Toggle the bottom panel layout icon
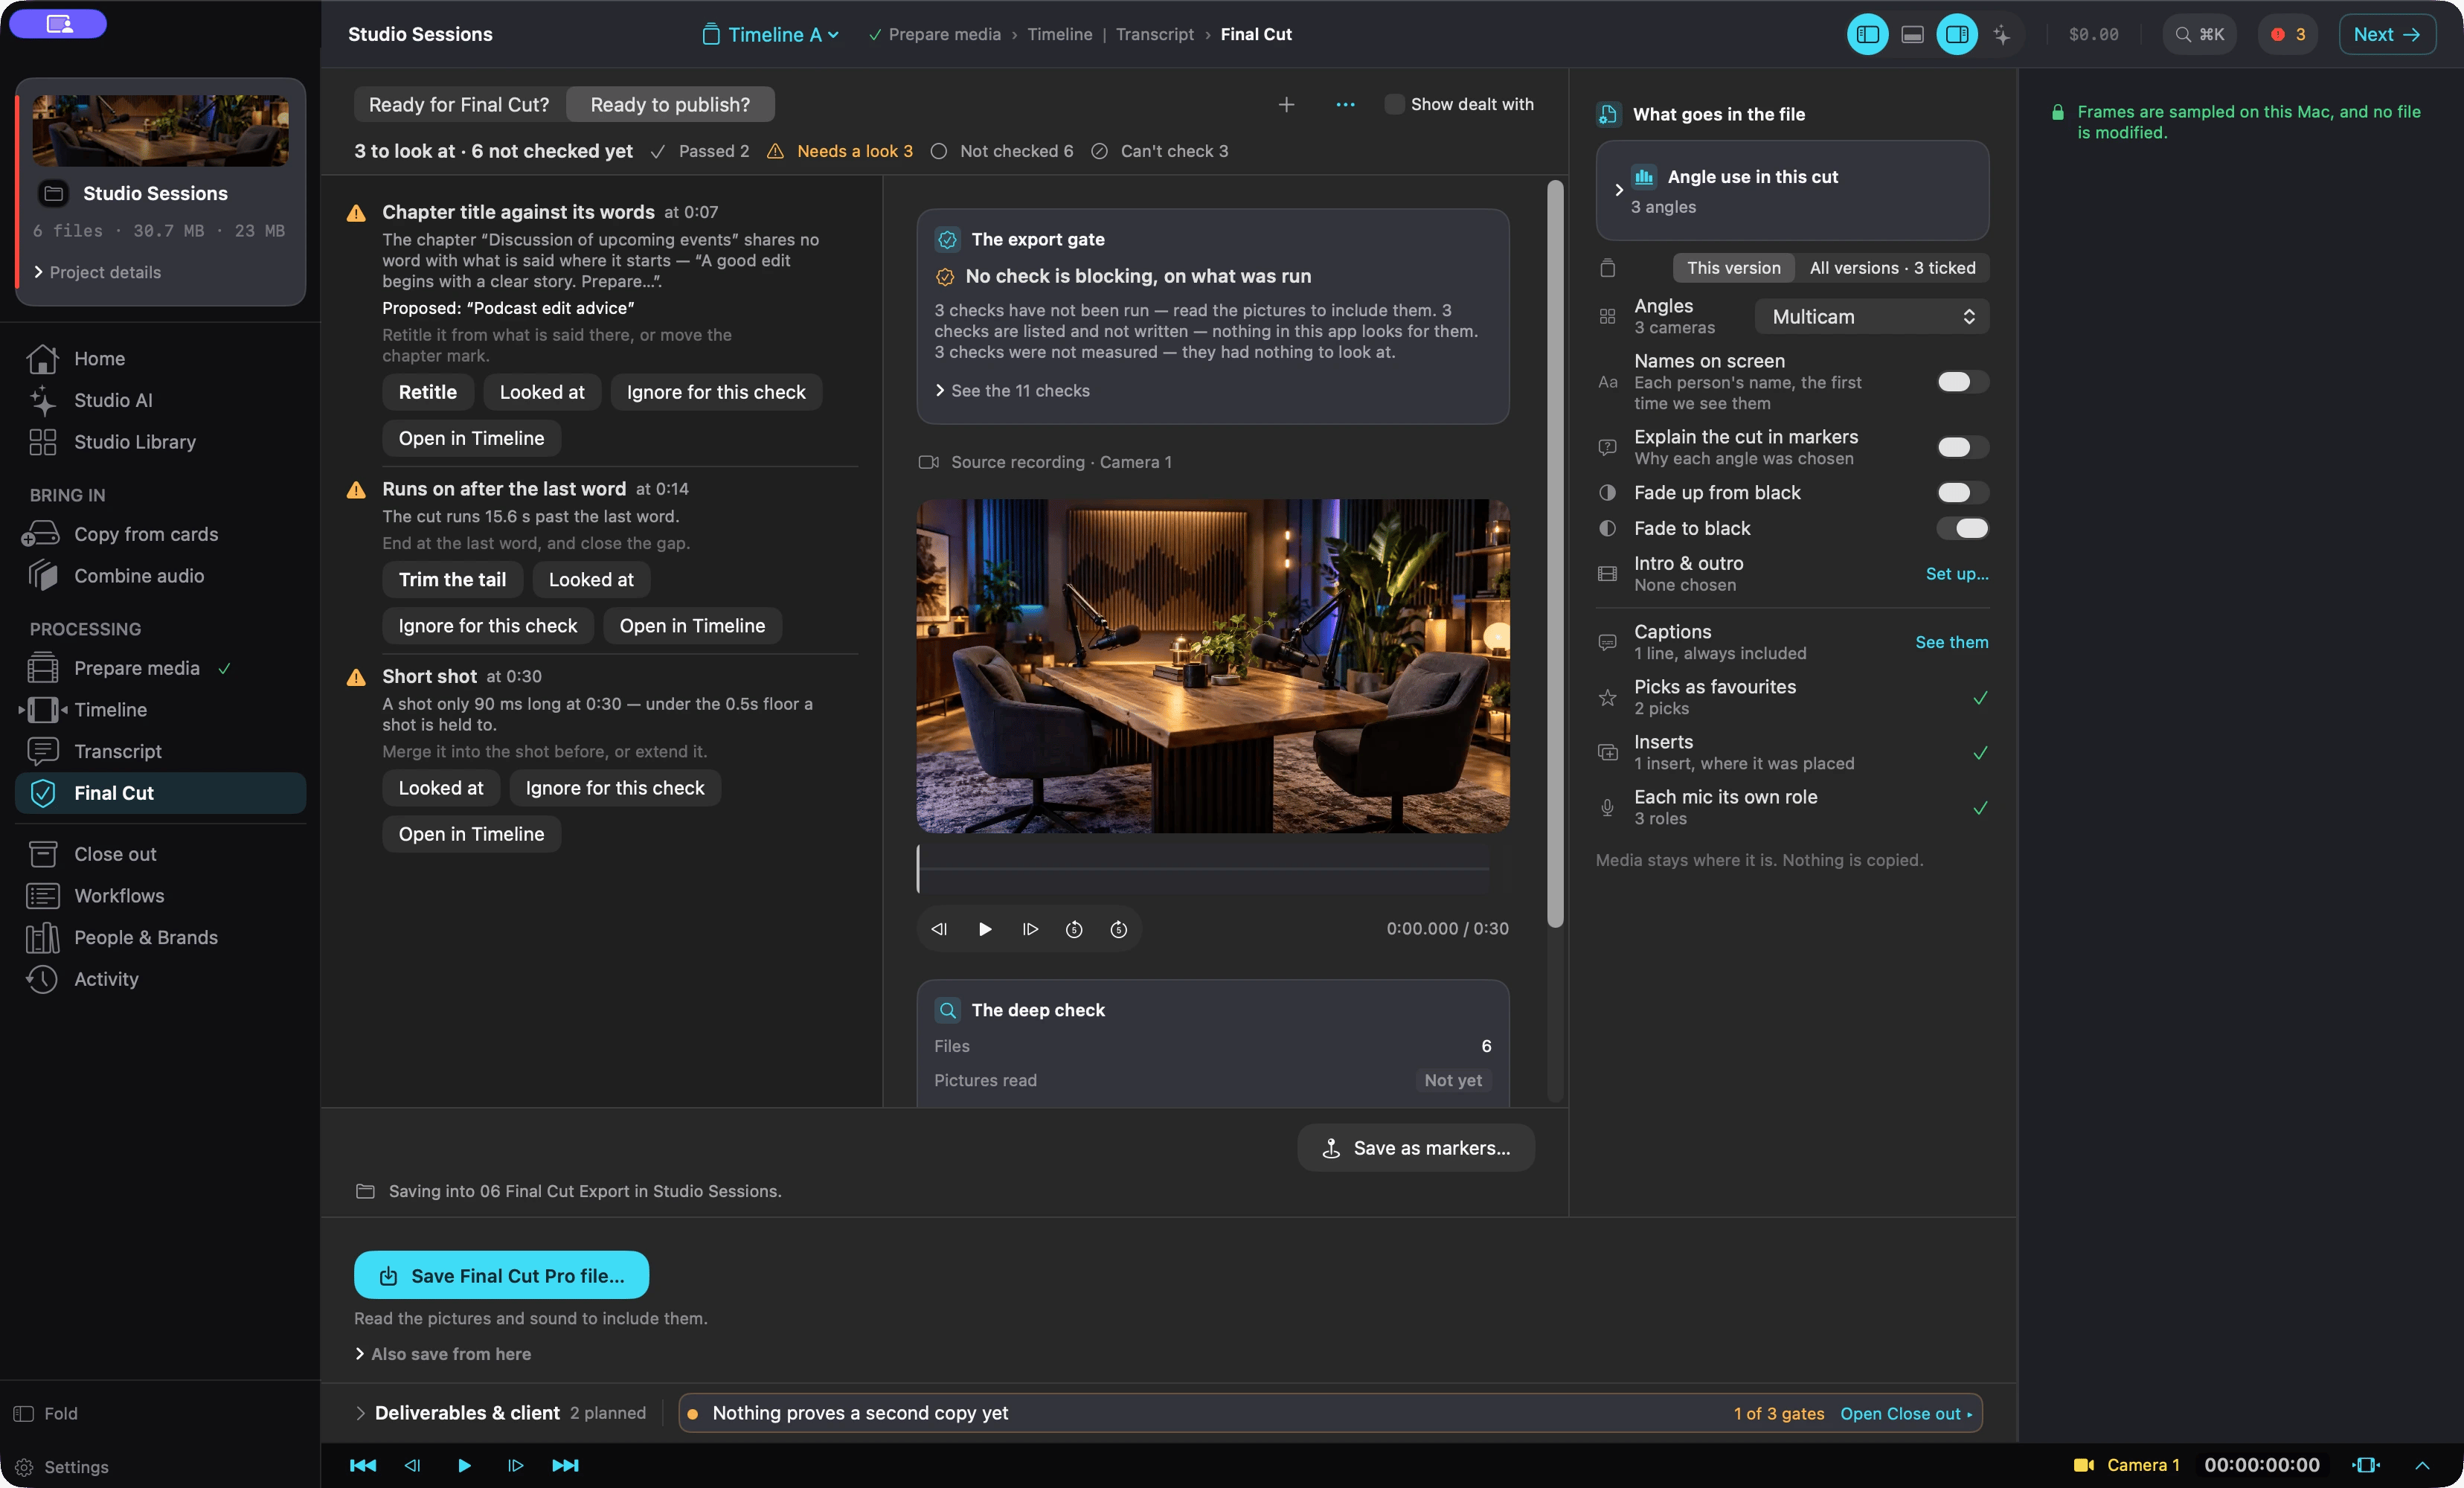 [1912, 35]
